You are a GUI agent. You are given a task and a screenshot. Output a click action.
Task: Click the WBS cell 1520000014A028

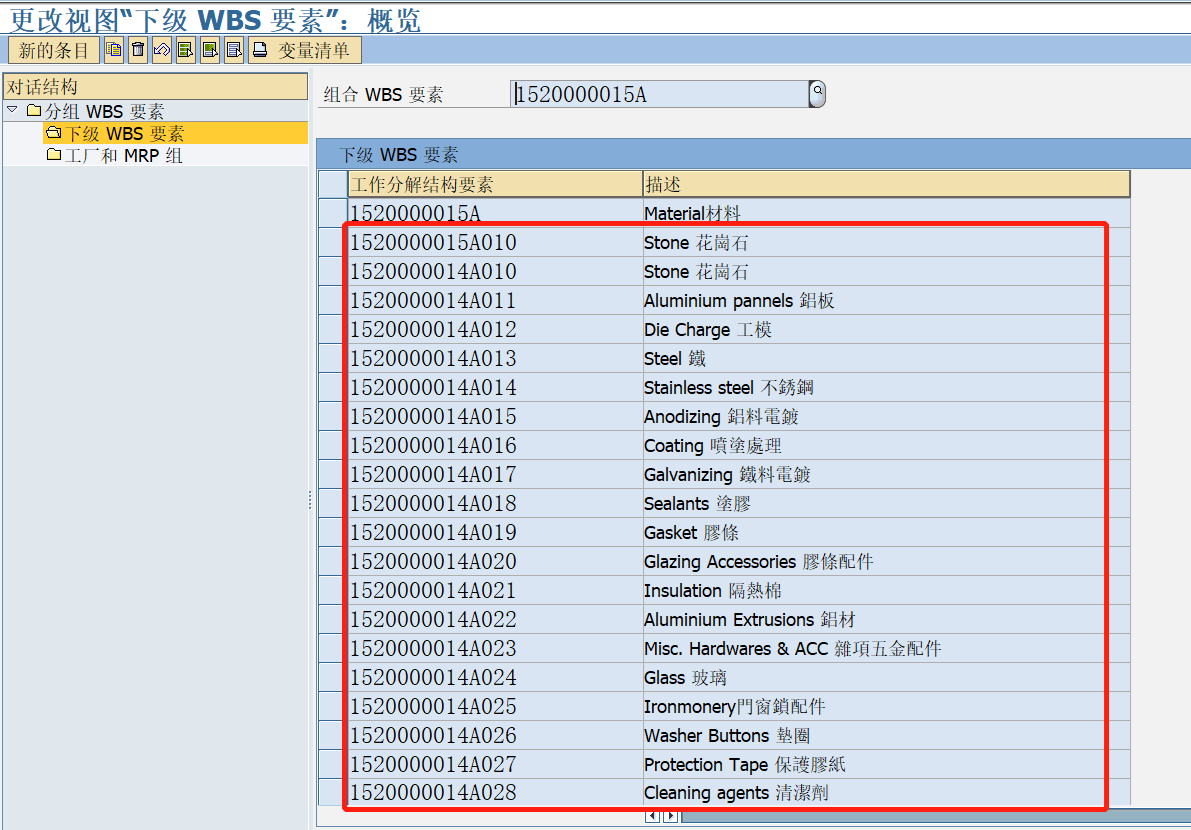[495, 792]
